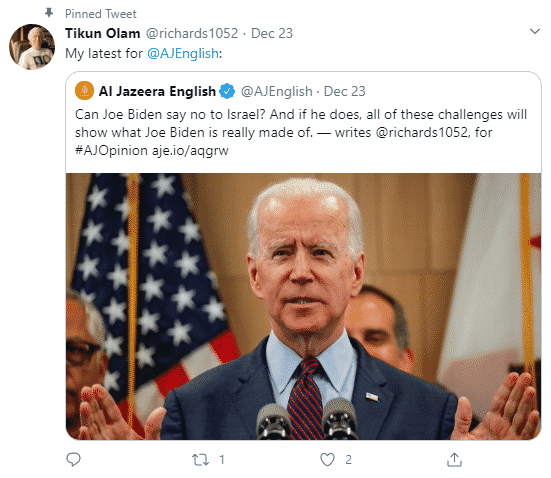This screenshot has height=478, width=551.
Task: Open the @AJEnglish mention link
Action: [x=183, y=53]
